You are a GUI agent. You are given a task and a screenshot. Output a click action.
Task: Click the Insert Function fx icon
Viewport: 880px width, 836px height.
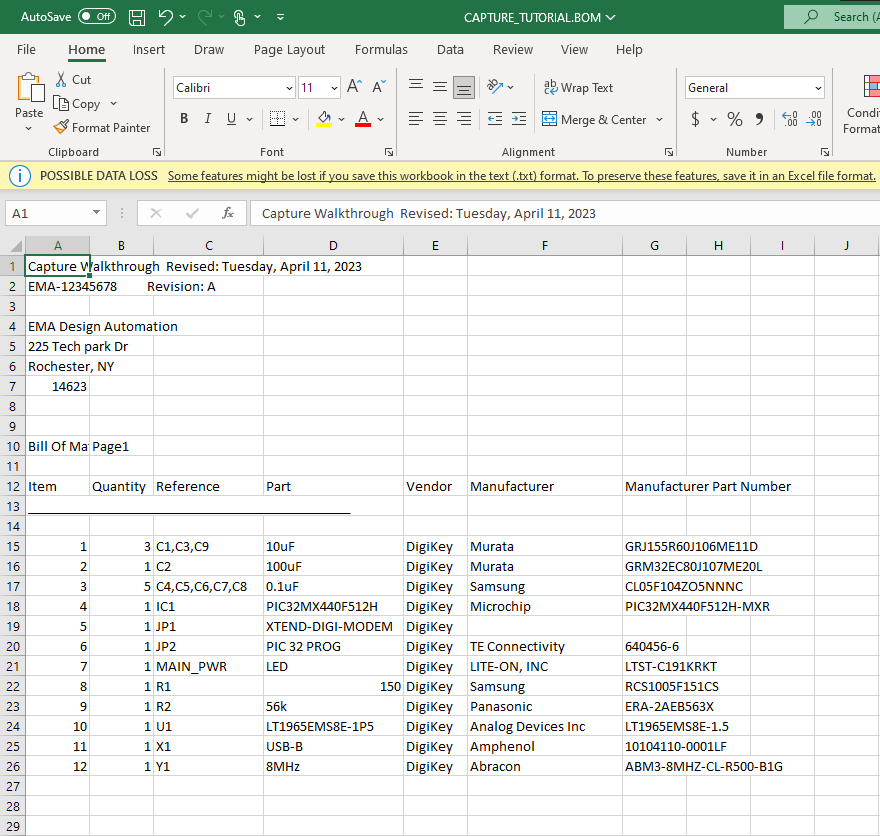[228, 213]
